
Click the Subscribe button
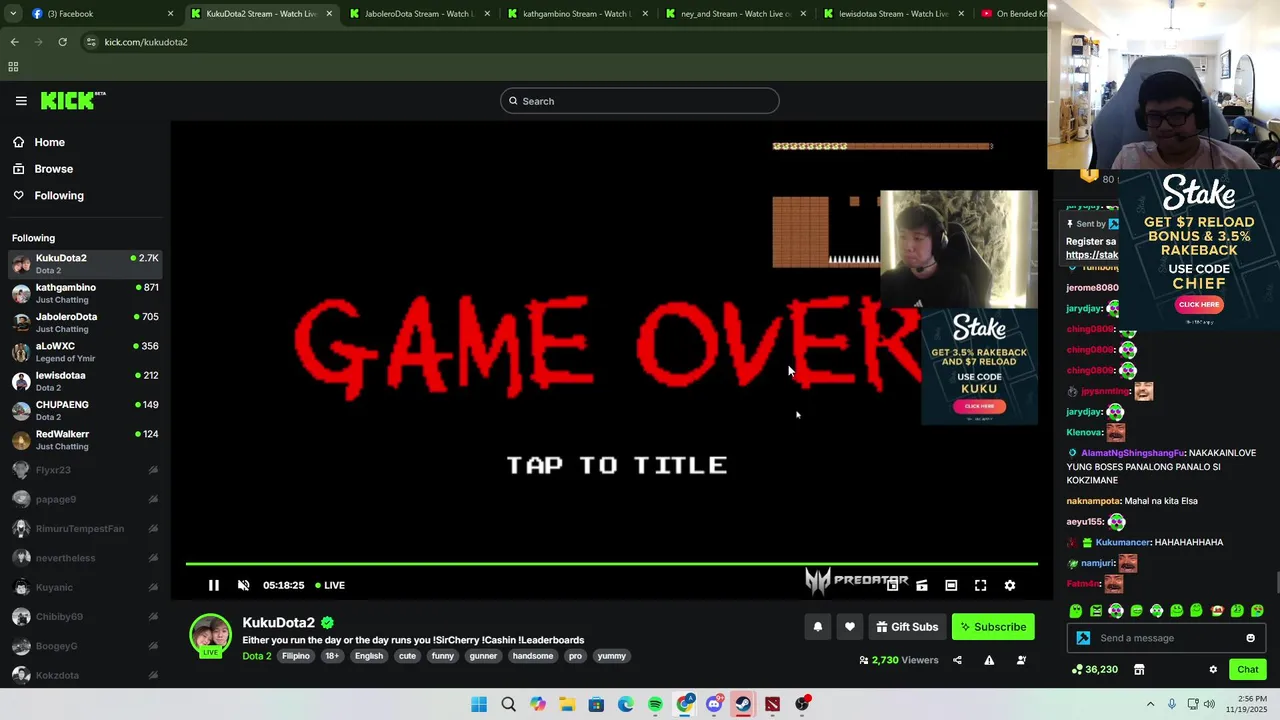point(993,627)
